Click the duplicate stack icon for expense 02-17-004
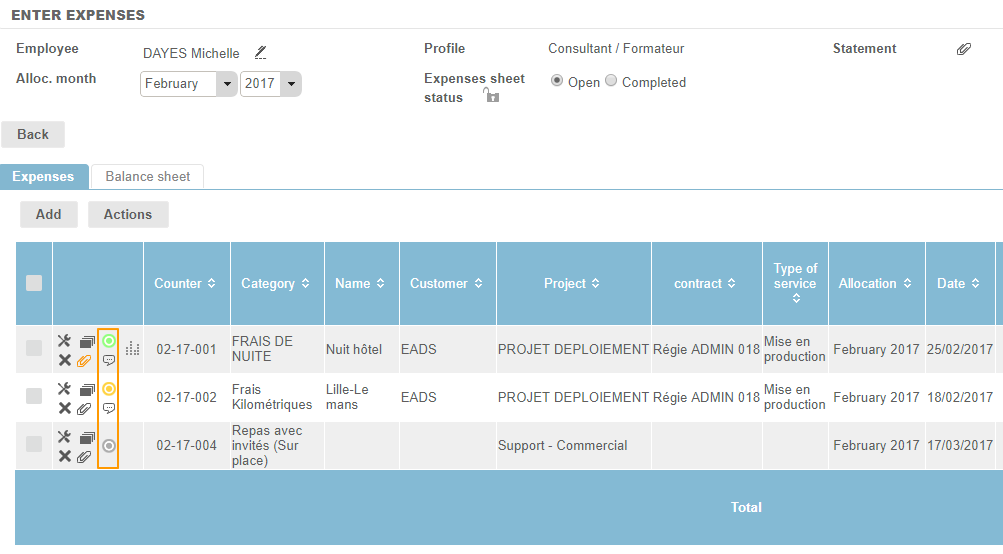This screenshot has height=554, width=1003. tap(87, 438)
